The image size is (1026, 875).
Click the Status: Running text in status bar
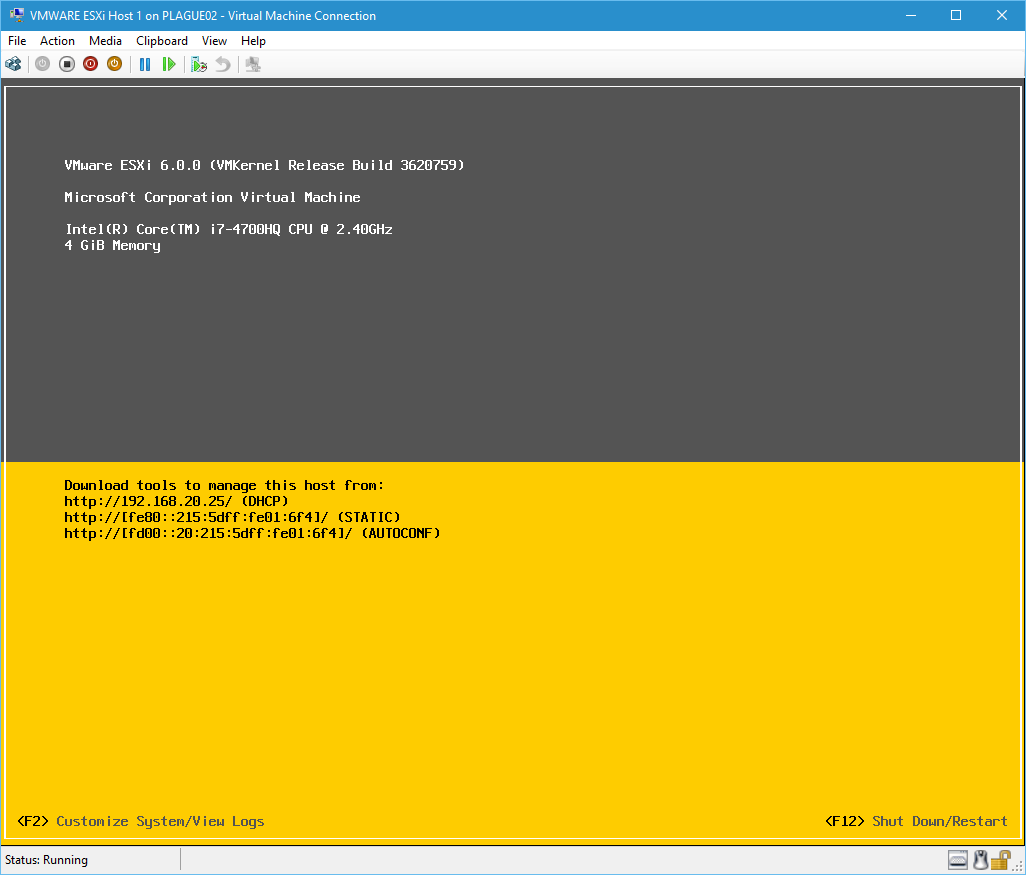[x=46, y=860]
